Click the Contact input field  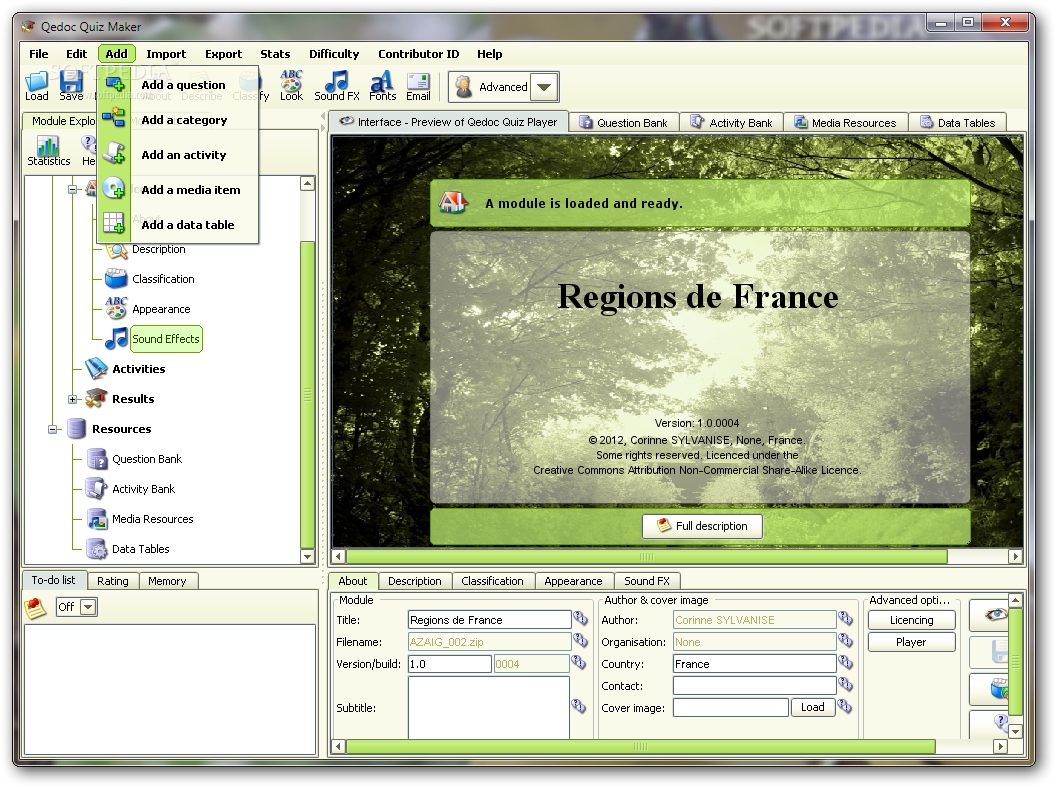754,685
